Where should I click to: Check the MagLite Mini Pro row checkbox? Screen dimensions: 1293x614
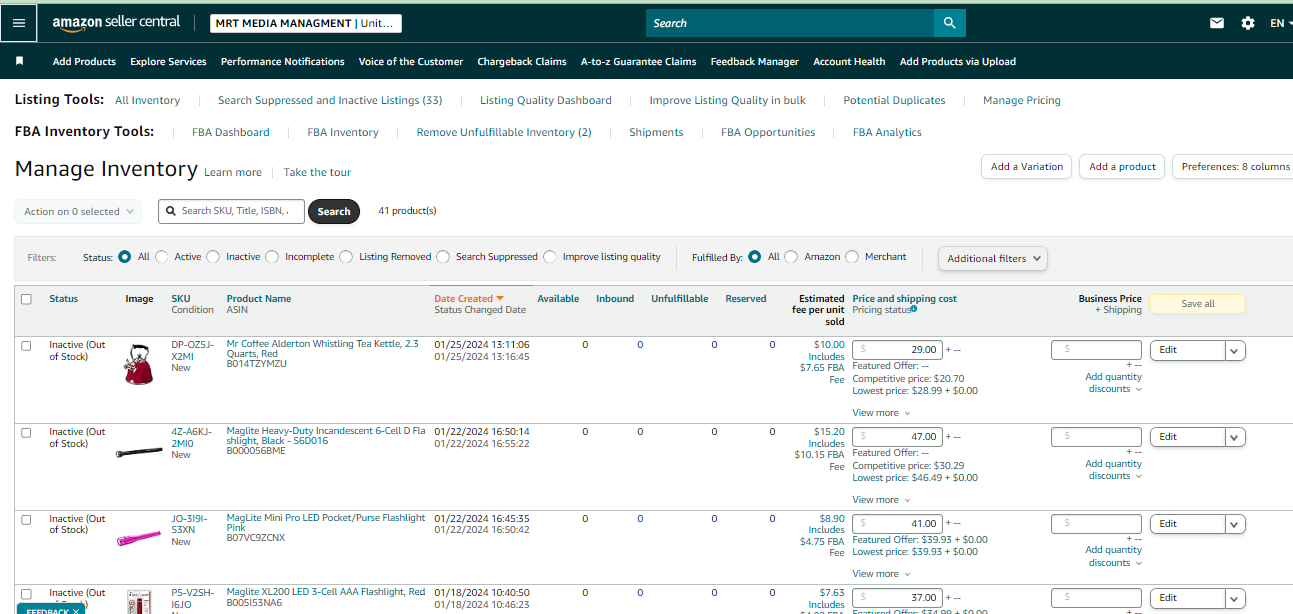(26, 519)
